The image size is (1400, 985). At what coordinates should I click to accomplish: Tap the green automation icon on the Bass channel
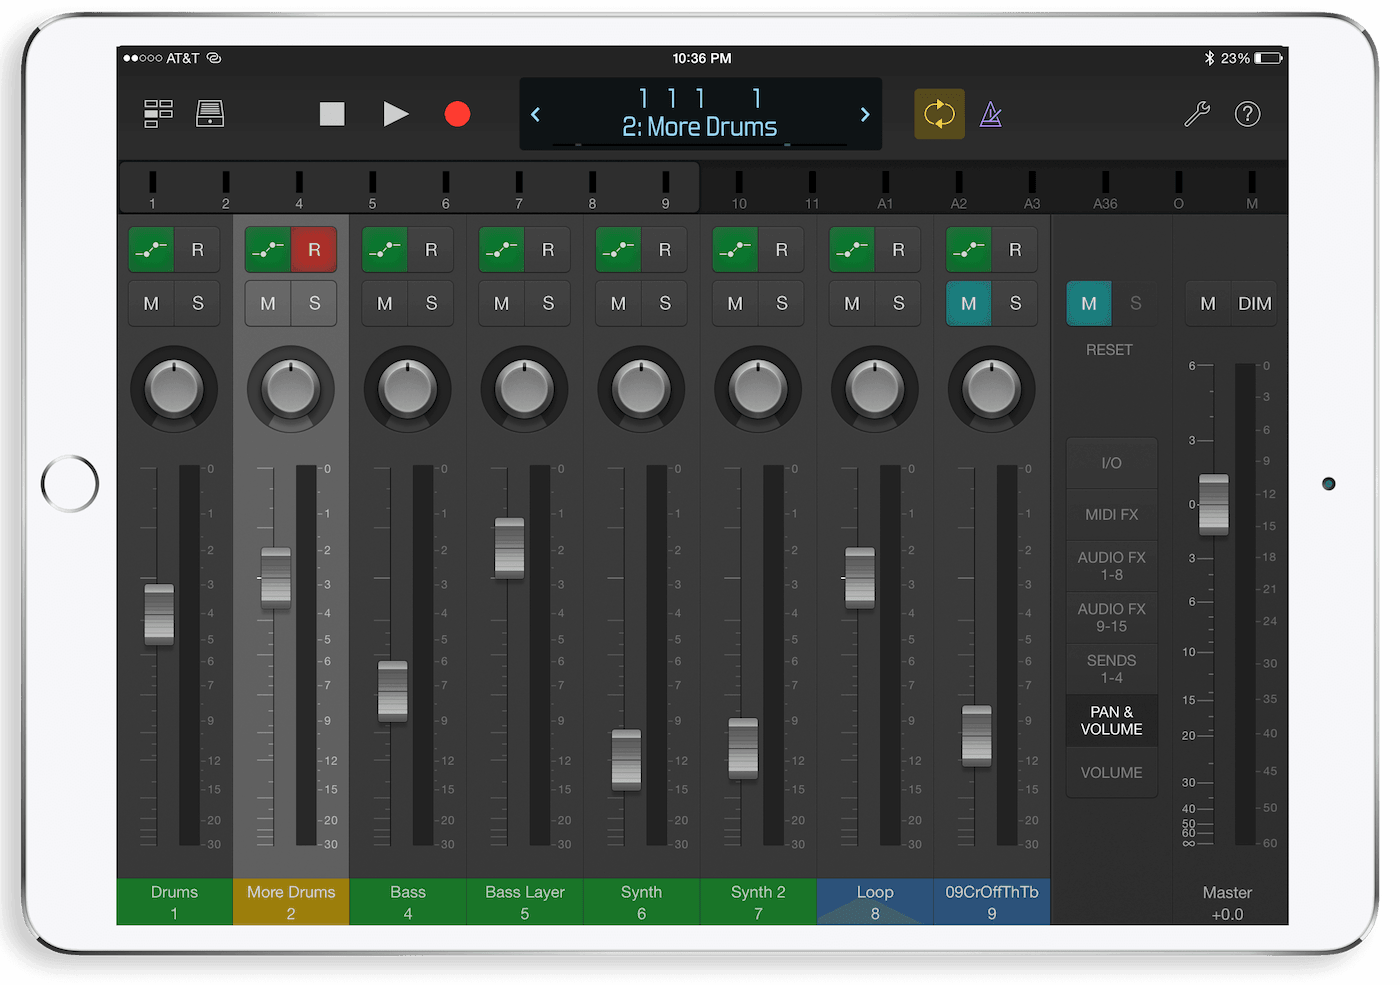384,249
